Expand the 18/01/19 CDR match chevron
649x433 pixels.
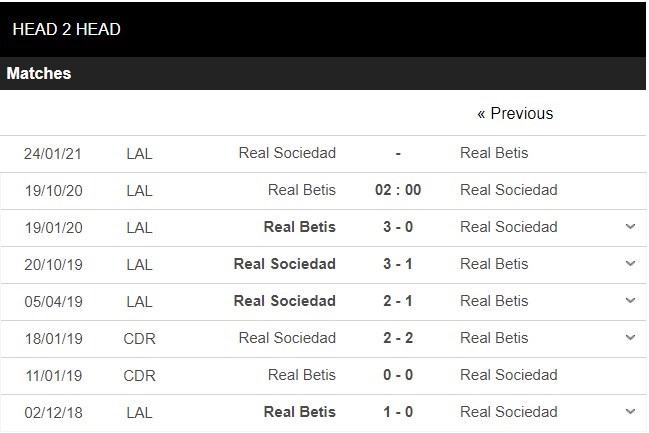click(630, 338)
